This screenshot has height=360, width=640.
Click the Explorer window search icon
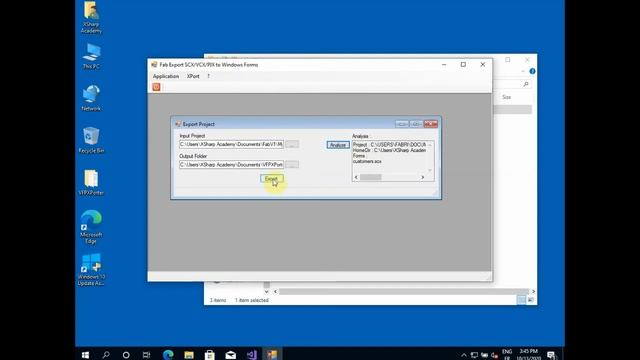(x=526, y=84)
